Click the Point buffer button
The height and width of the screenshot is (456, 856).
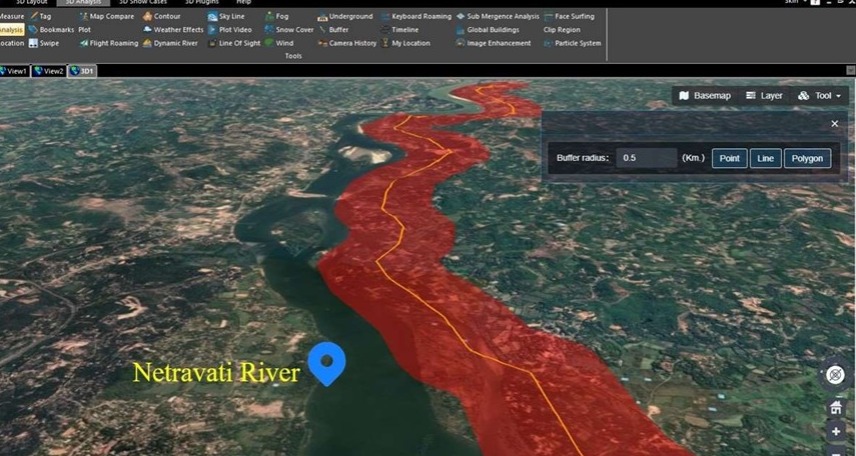coord(729,158)
